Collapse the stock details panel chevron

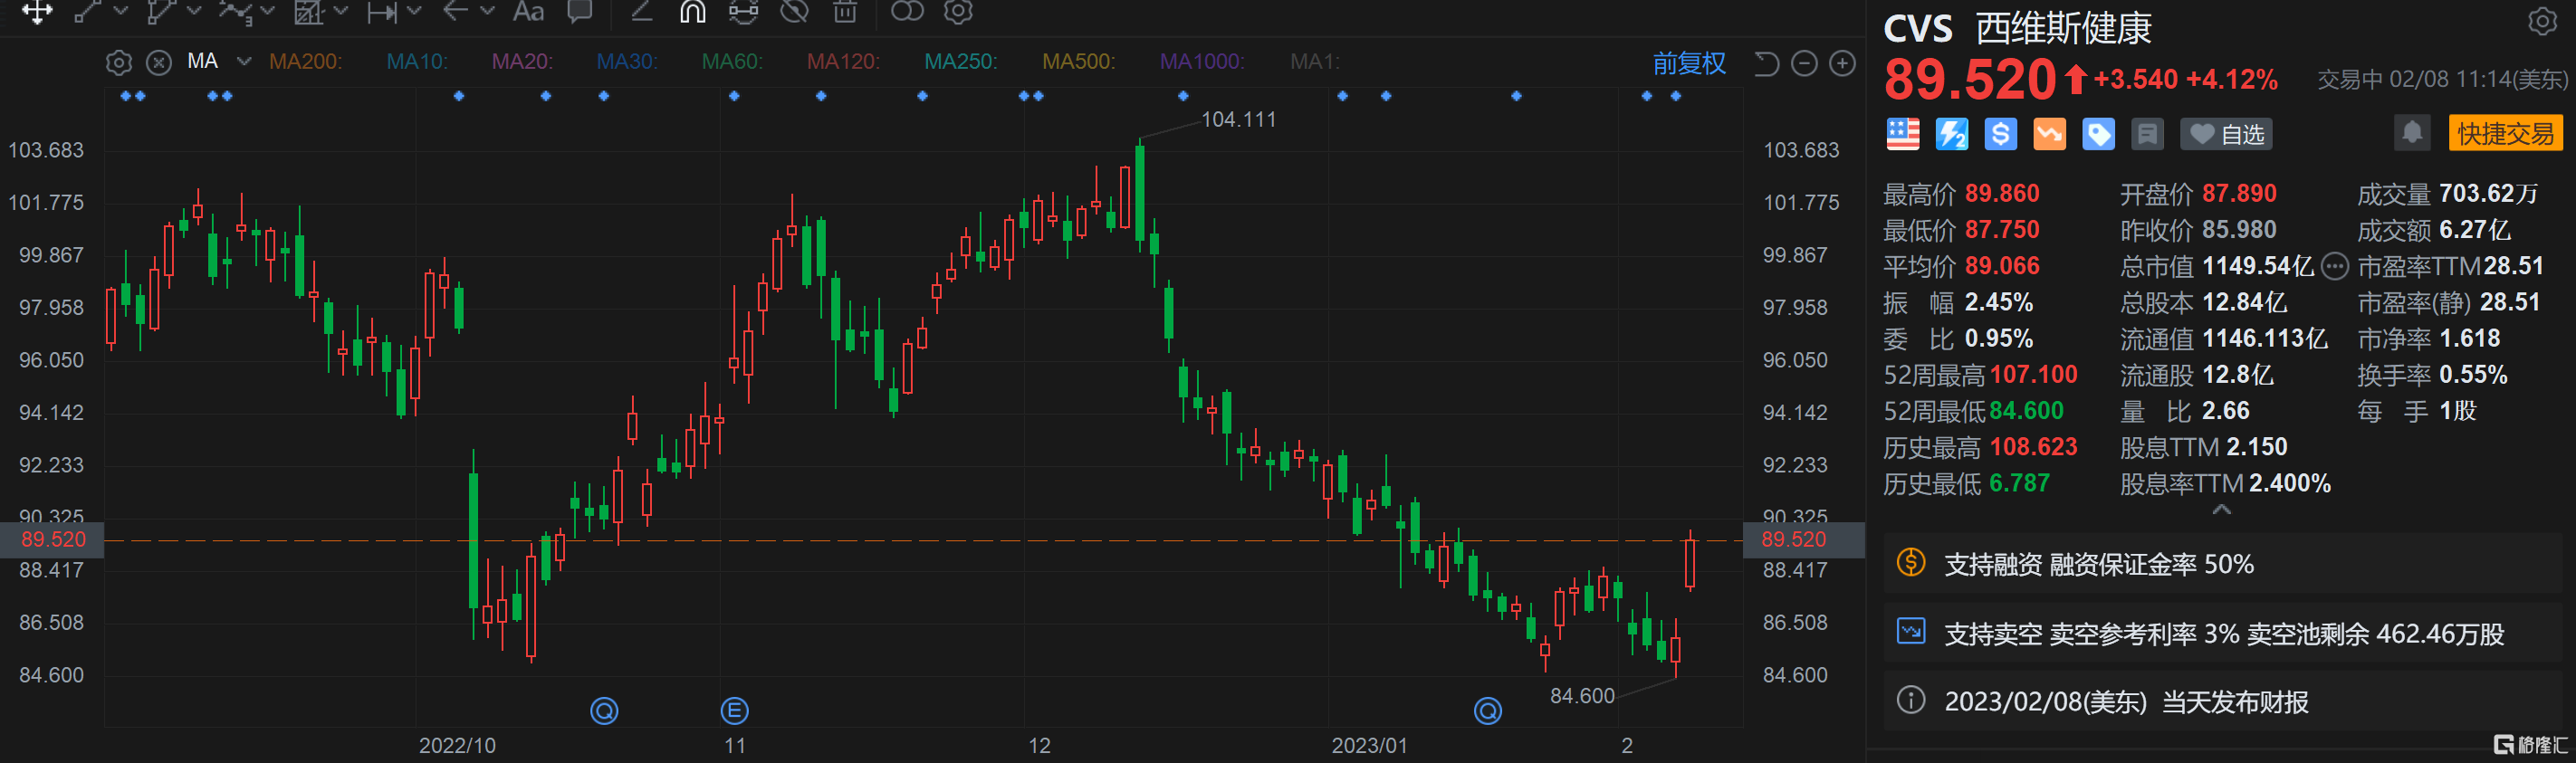tap(2221, 510)
